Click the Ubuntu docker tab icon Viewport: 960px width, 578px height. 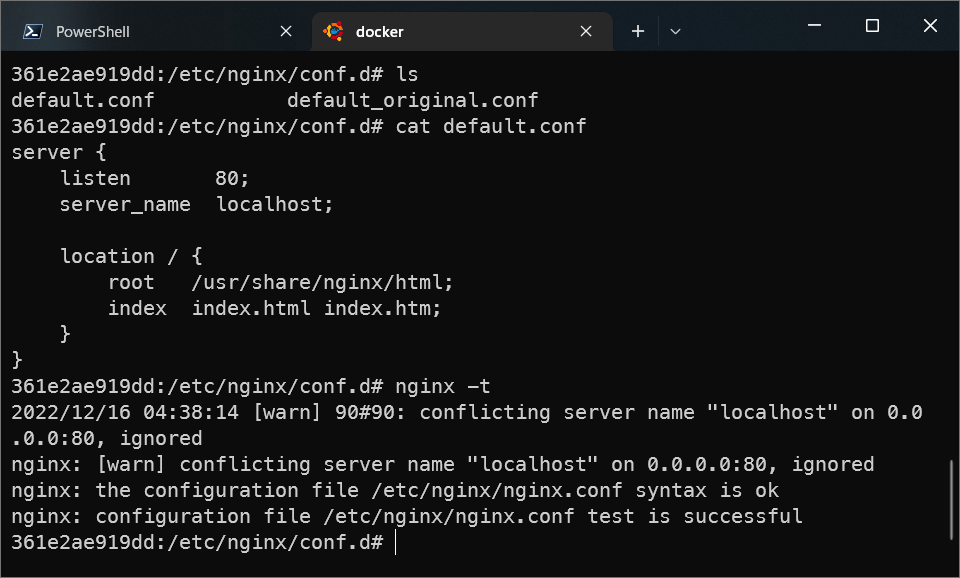coord(333,31)
